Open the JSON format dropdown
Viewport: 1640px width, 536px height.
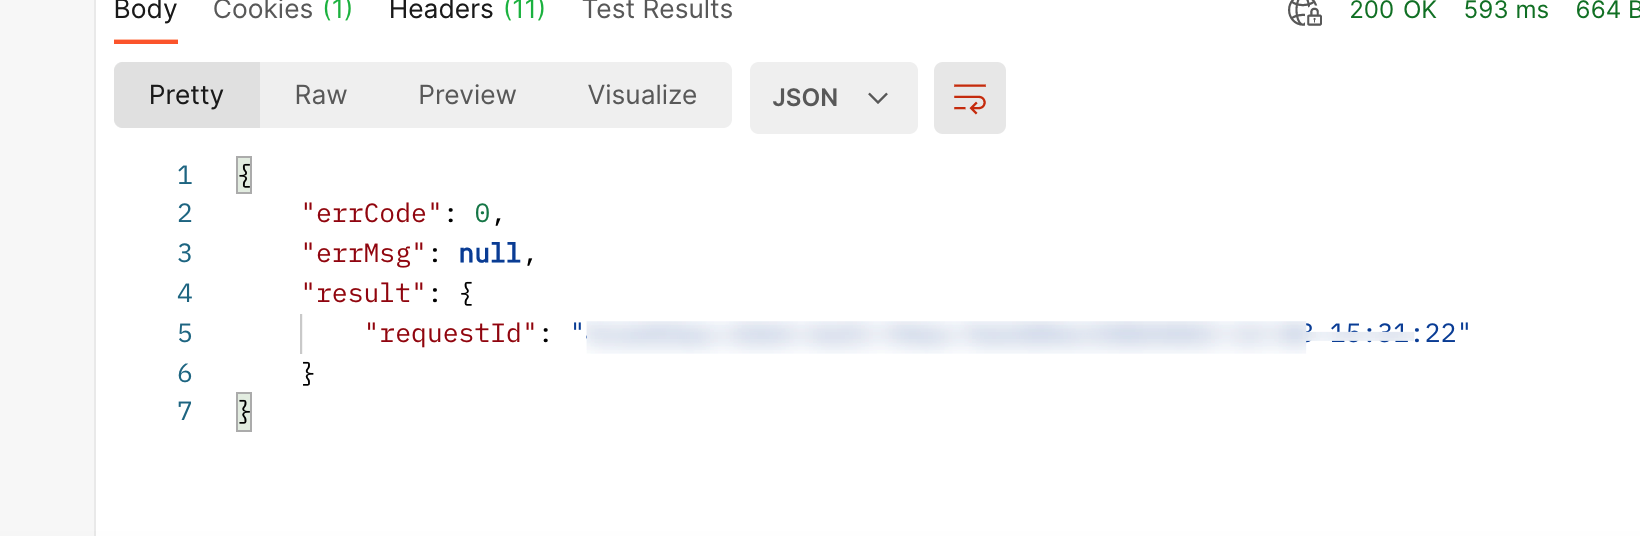point(833,98)
